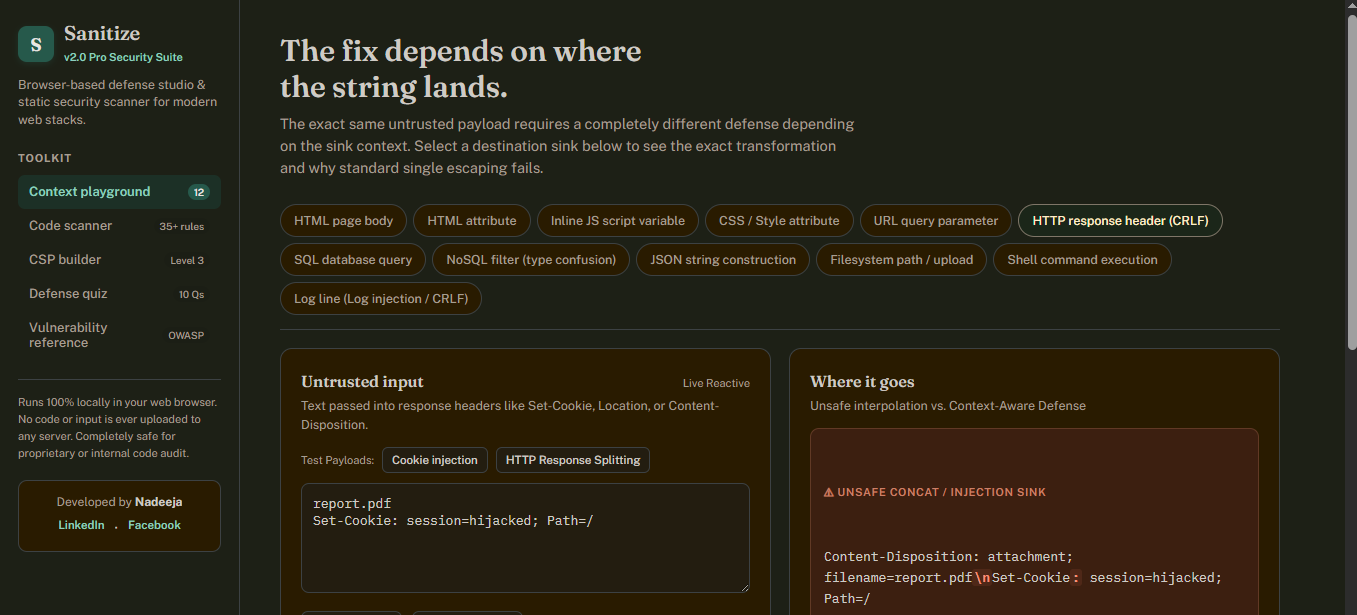Image resolution: width=1357 pixels, height=615 pixels.
Task: Visit Nadeeja's LinkedIn profile link
Action: point(81,525)
